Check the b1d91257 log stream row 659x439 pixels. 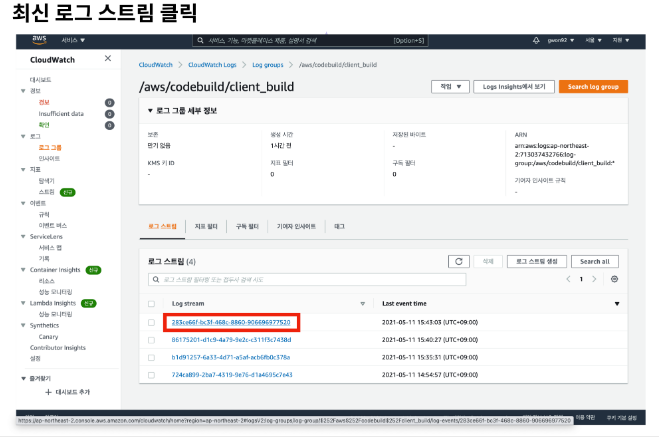(151, 358)
